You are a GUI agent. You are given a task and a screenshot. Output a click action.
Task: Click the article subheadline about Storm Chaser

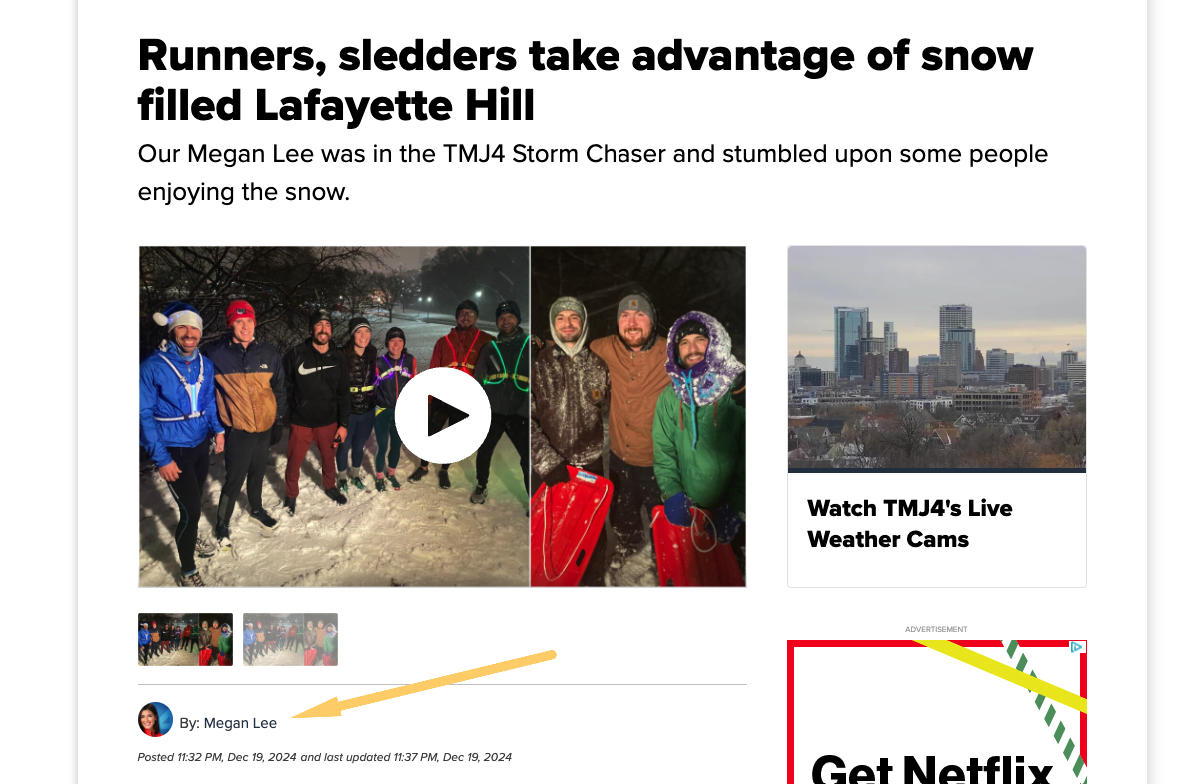click(593, 172)
